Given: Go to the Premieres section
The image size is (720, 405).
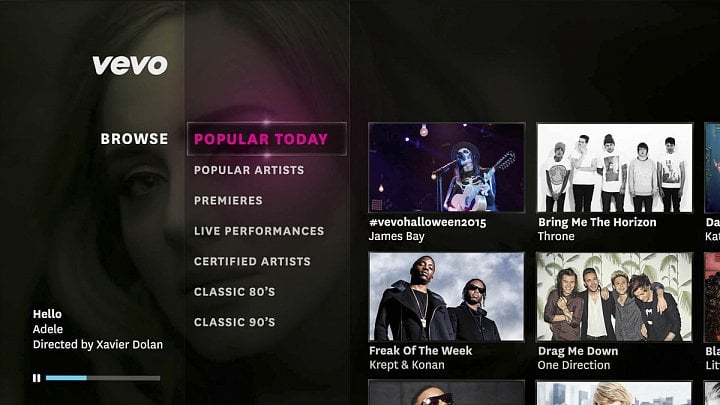Looking at the screenshot, I should (228, 201).
